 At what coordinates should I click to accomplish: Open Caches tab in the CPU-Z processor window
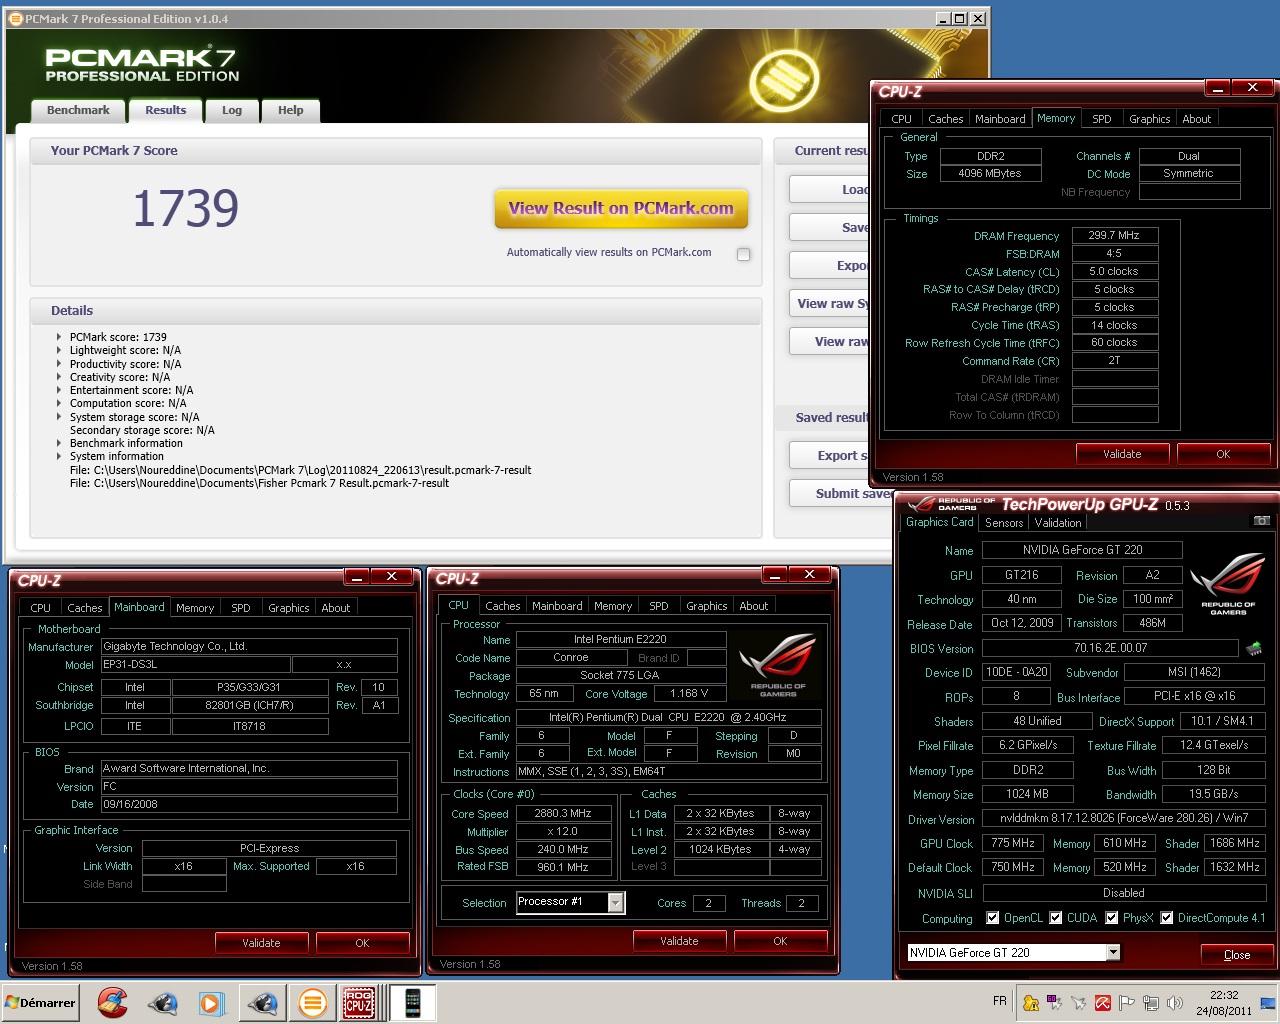click(502, 606)
